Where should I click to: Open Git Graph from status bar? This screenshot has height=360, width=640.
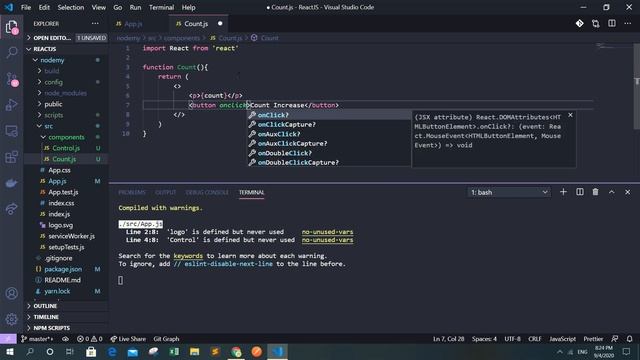tap(166, 339)
